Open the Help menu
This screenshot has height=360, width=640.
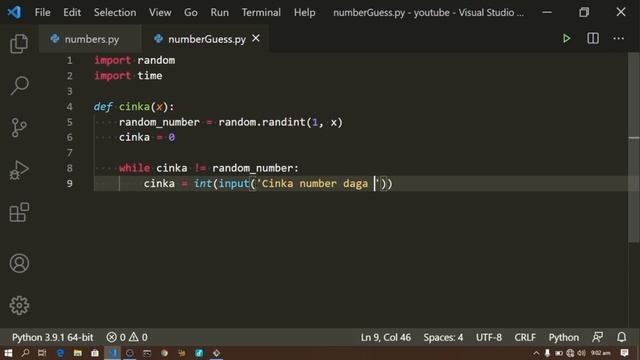[x=304, y=12]
